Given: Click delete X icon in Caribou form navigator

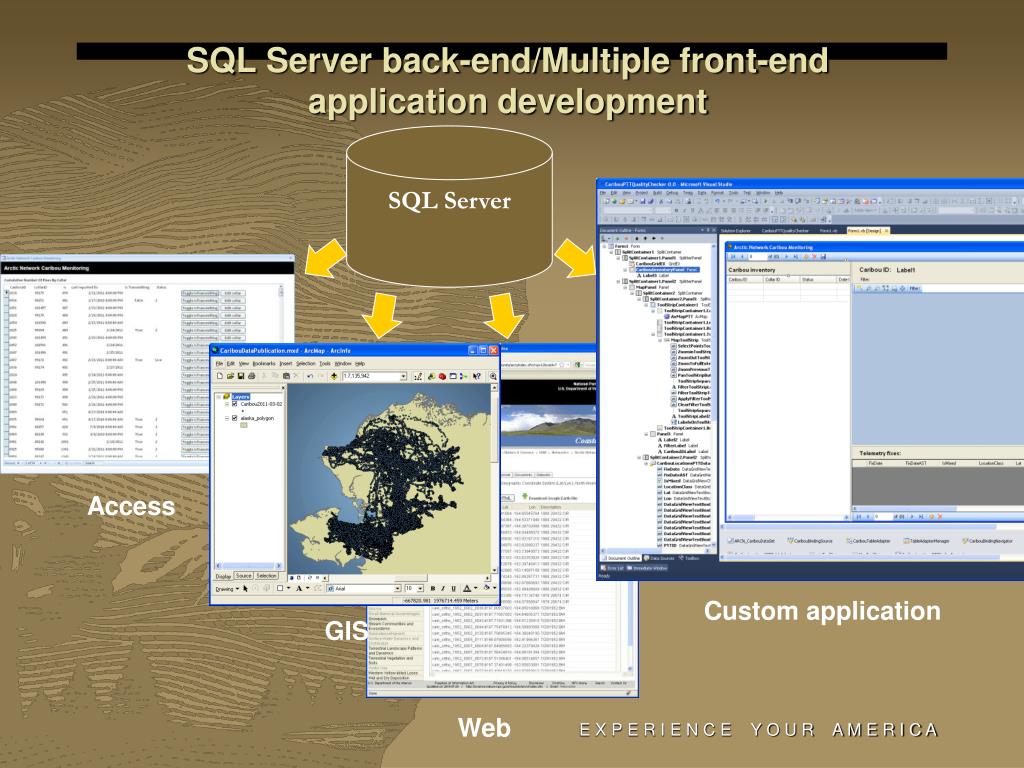Looking at the screenshot, I should pos(814,257).
